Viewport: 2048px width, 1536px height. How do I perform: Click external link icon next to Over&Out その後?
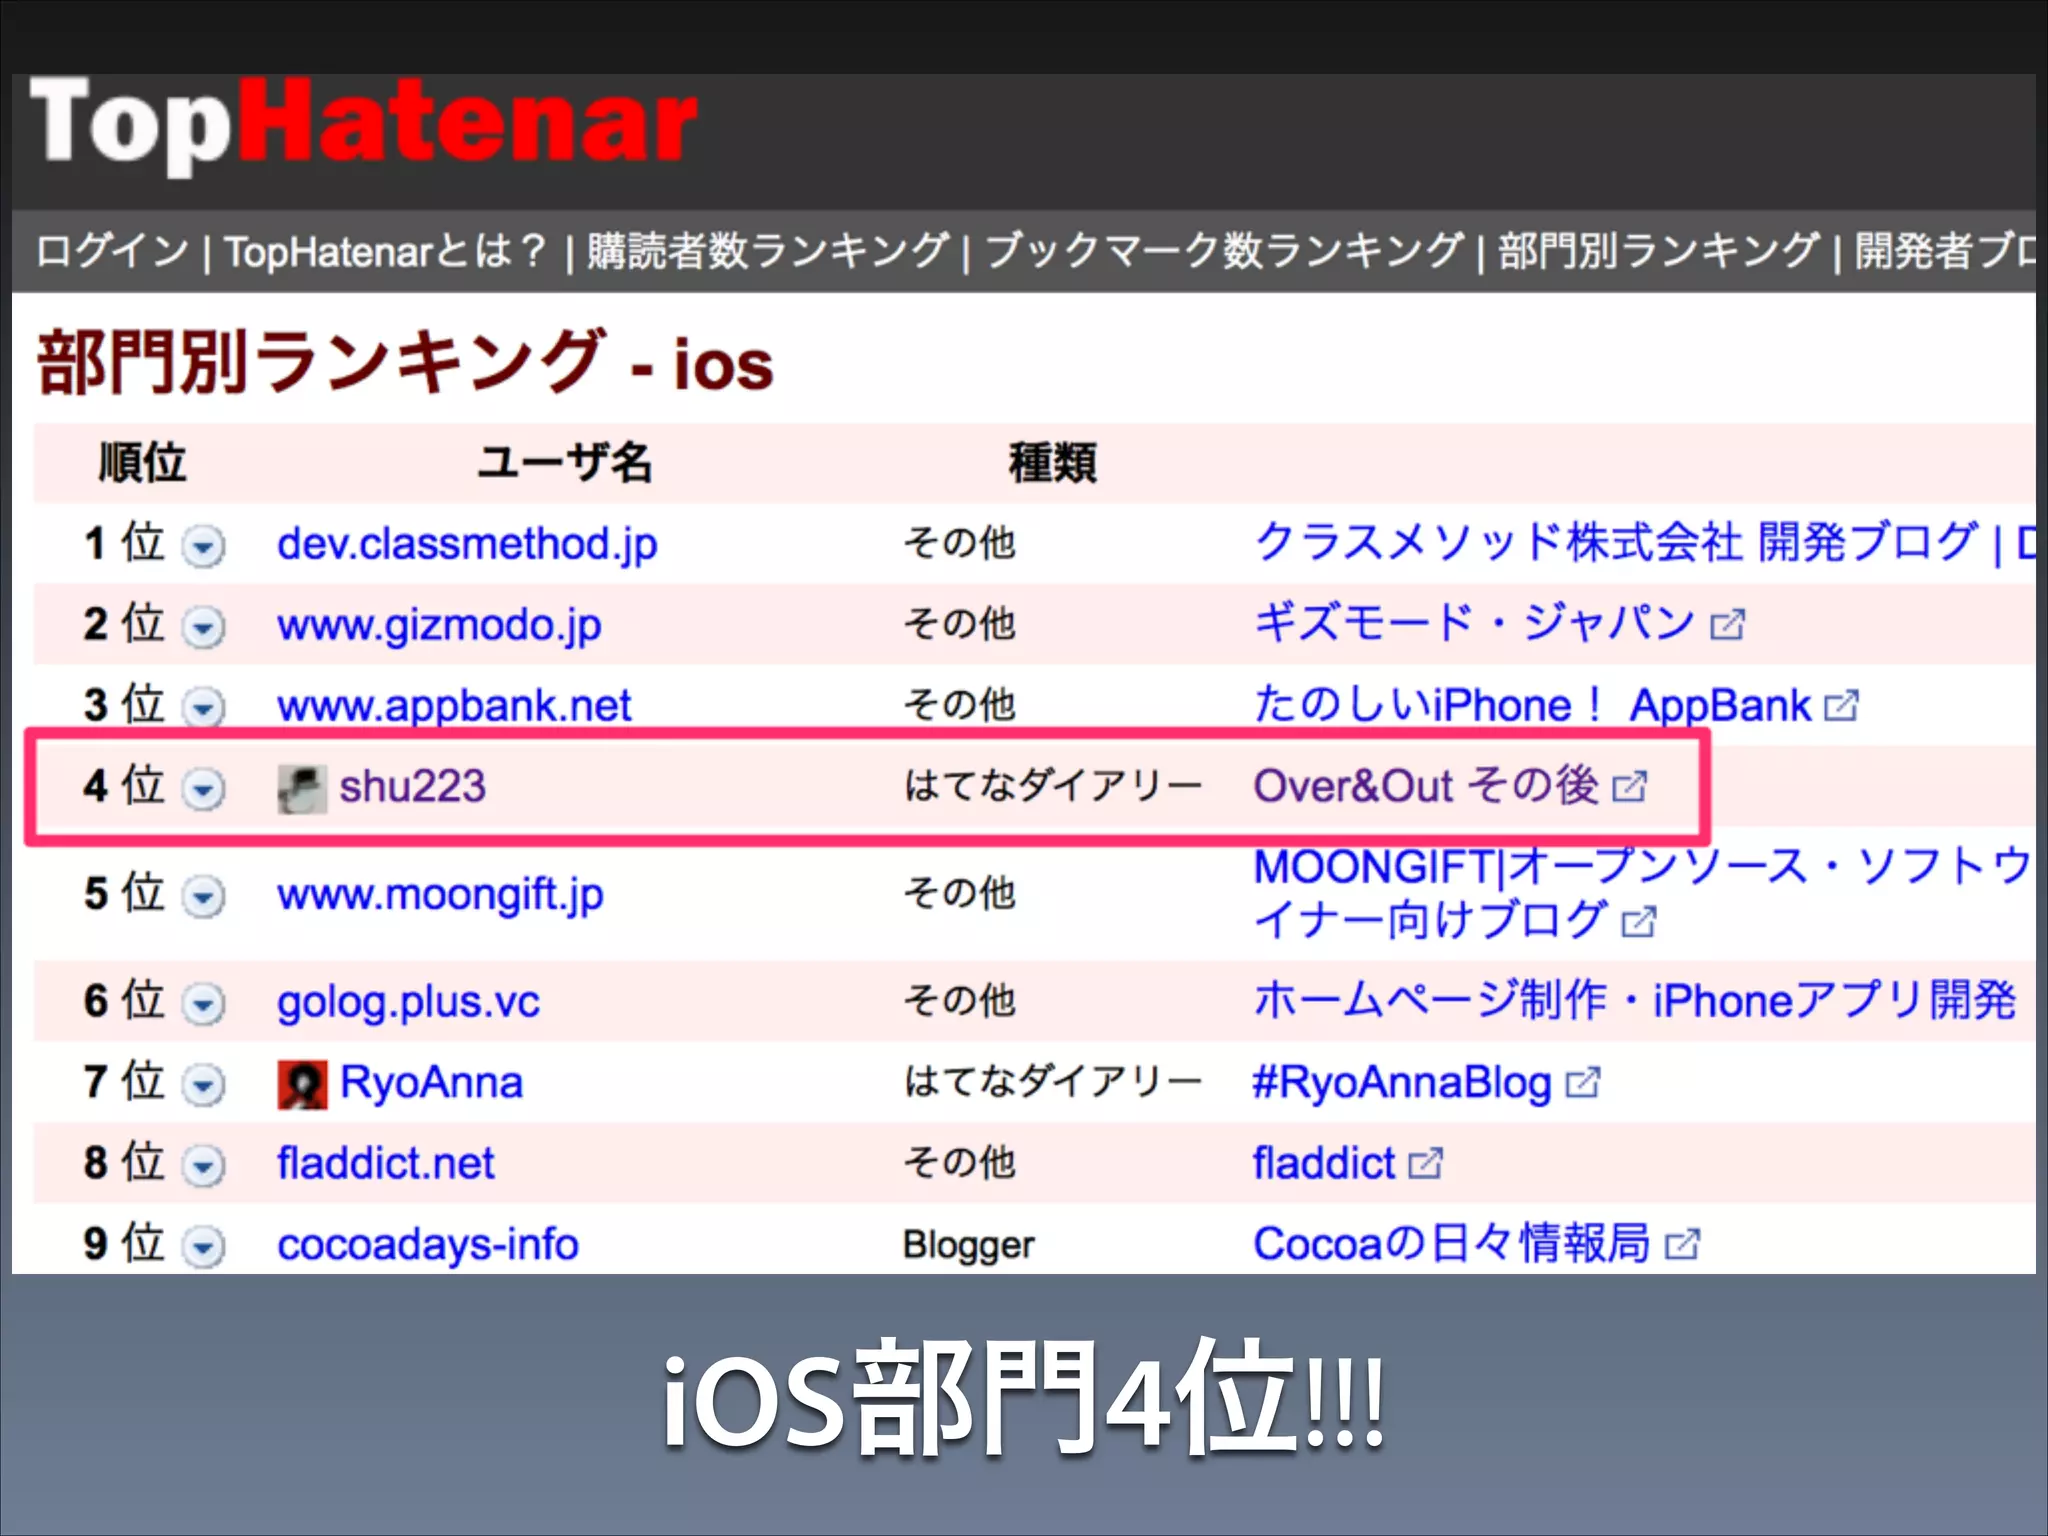click(1629, 787)
